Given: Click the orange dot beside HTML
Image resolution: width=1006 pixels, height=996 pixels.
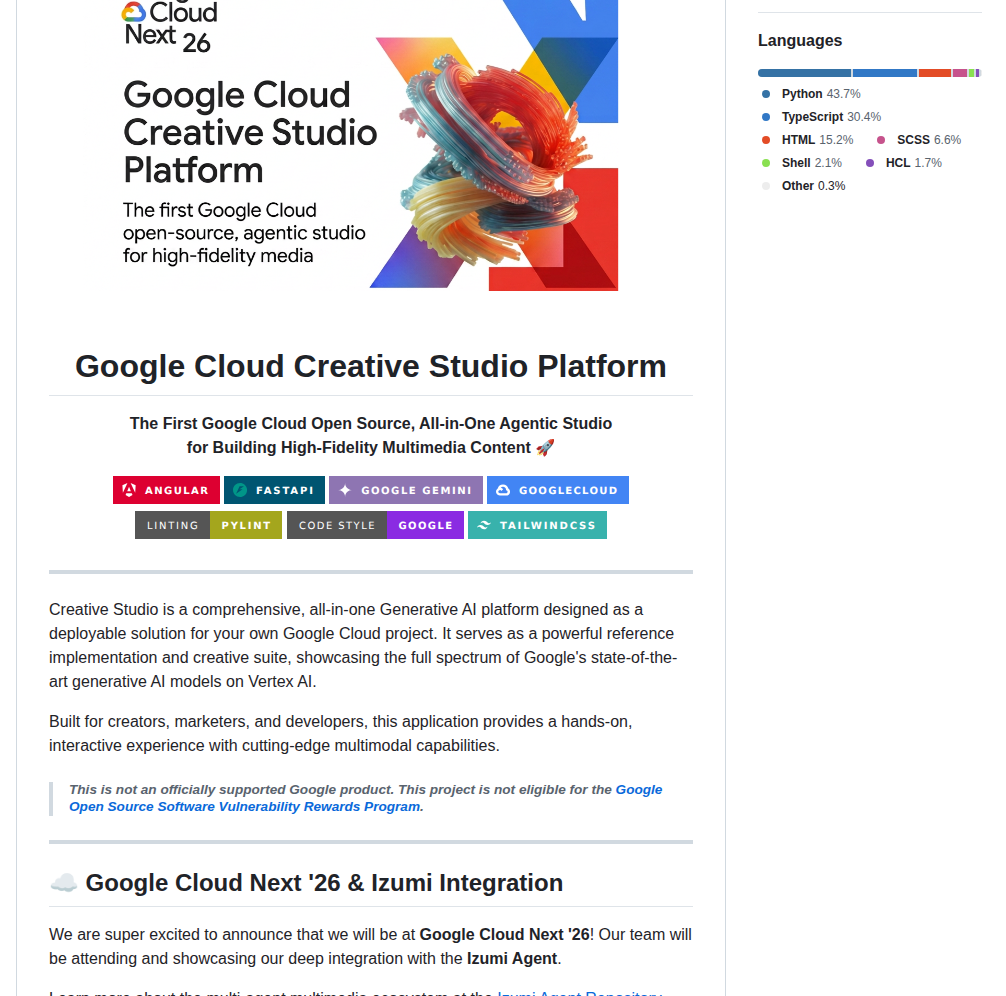Looking at the screenshot, I should (765, 140).
